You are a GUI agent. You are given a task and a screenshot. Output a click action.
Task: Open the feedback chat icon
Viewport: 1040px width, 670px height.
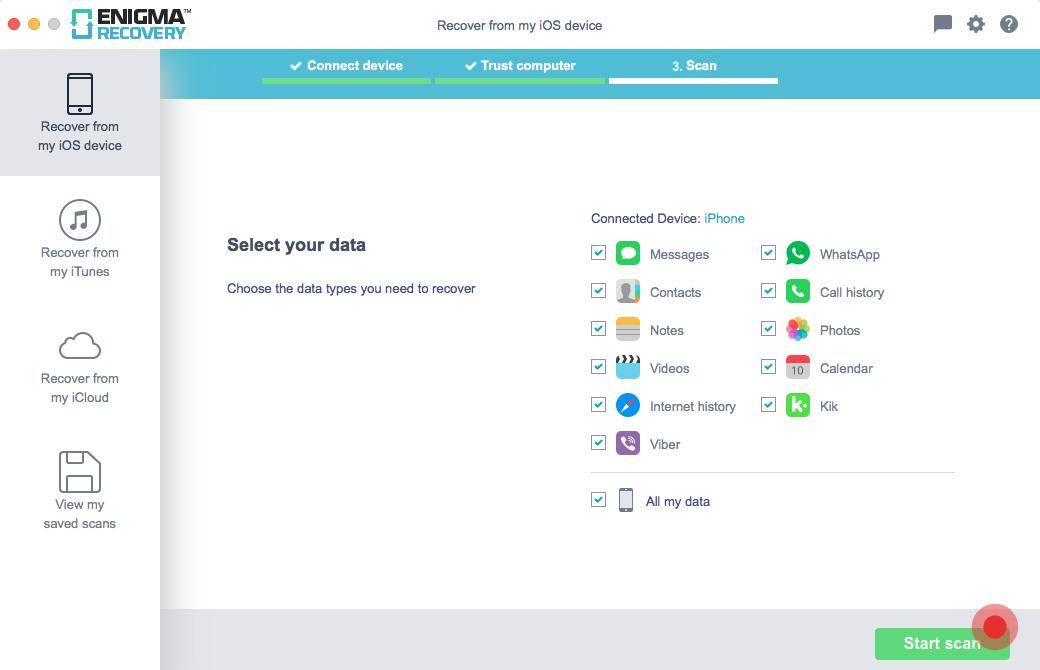point(942,25)
